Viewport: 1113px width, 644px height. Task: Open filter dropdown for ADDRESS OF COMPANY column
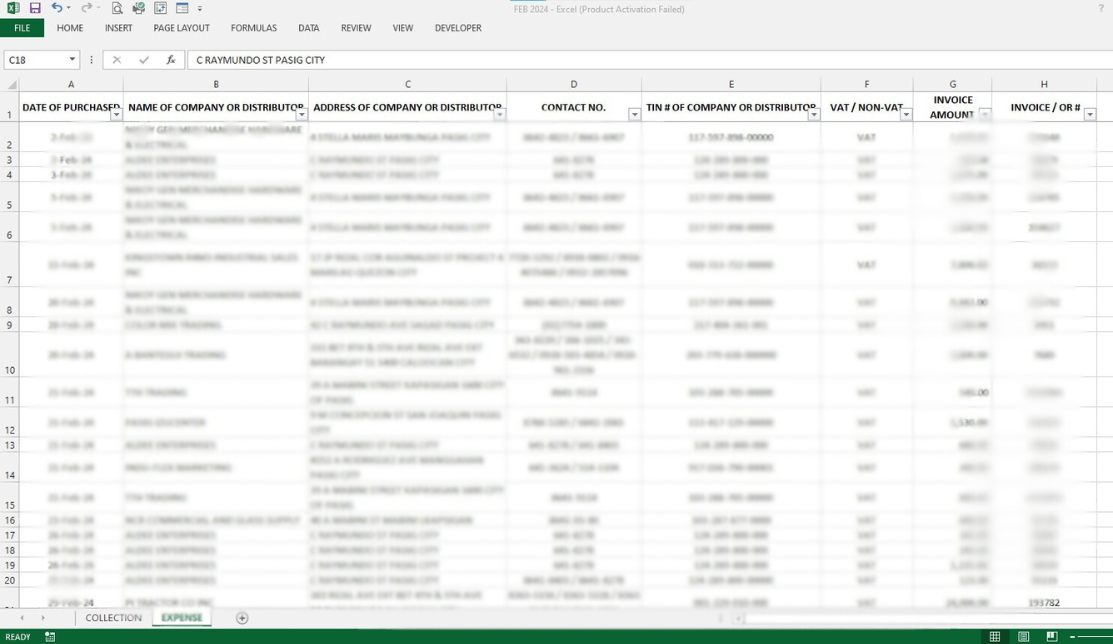click(500, 114)
